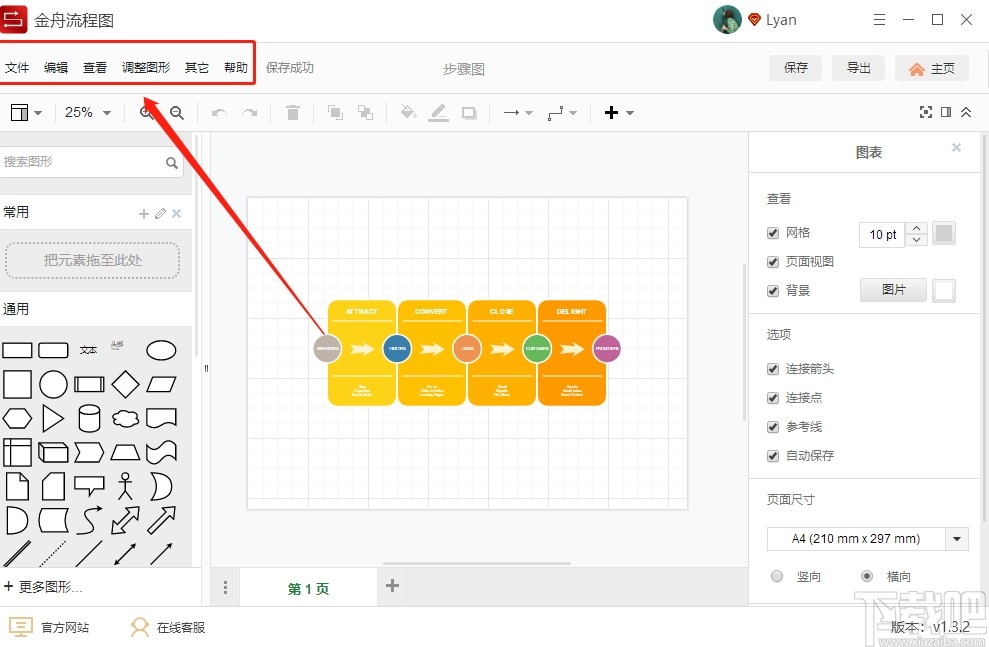Open the 调整图形 menu
Image resolution: width=989 pixels, height=647 pixels.
point(146,68)
